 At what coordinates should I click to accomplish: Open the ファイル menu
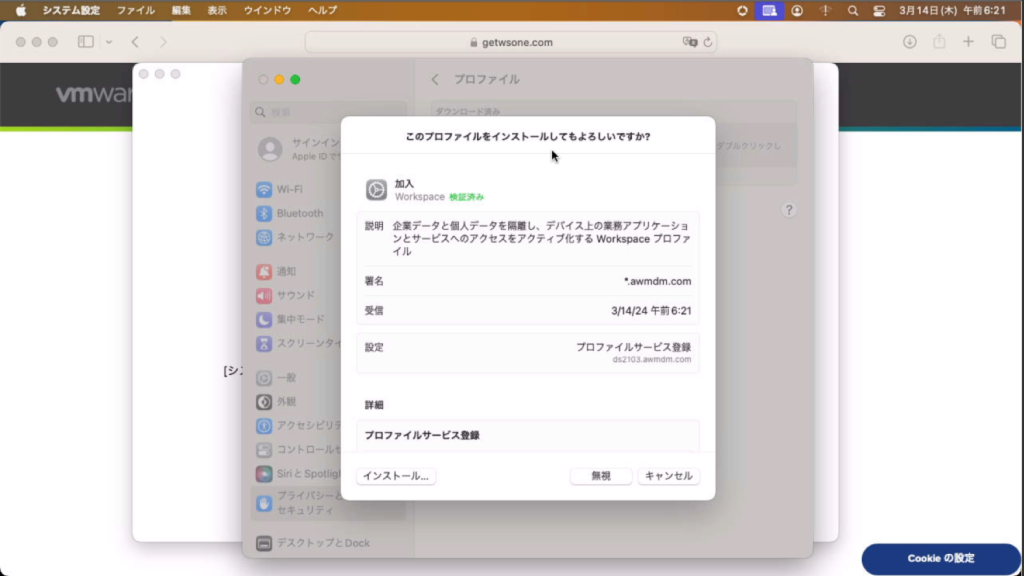(136, 10)
